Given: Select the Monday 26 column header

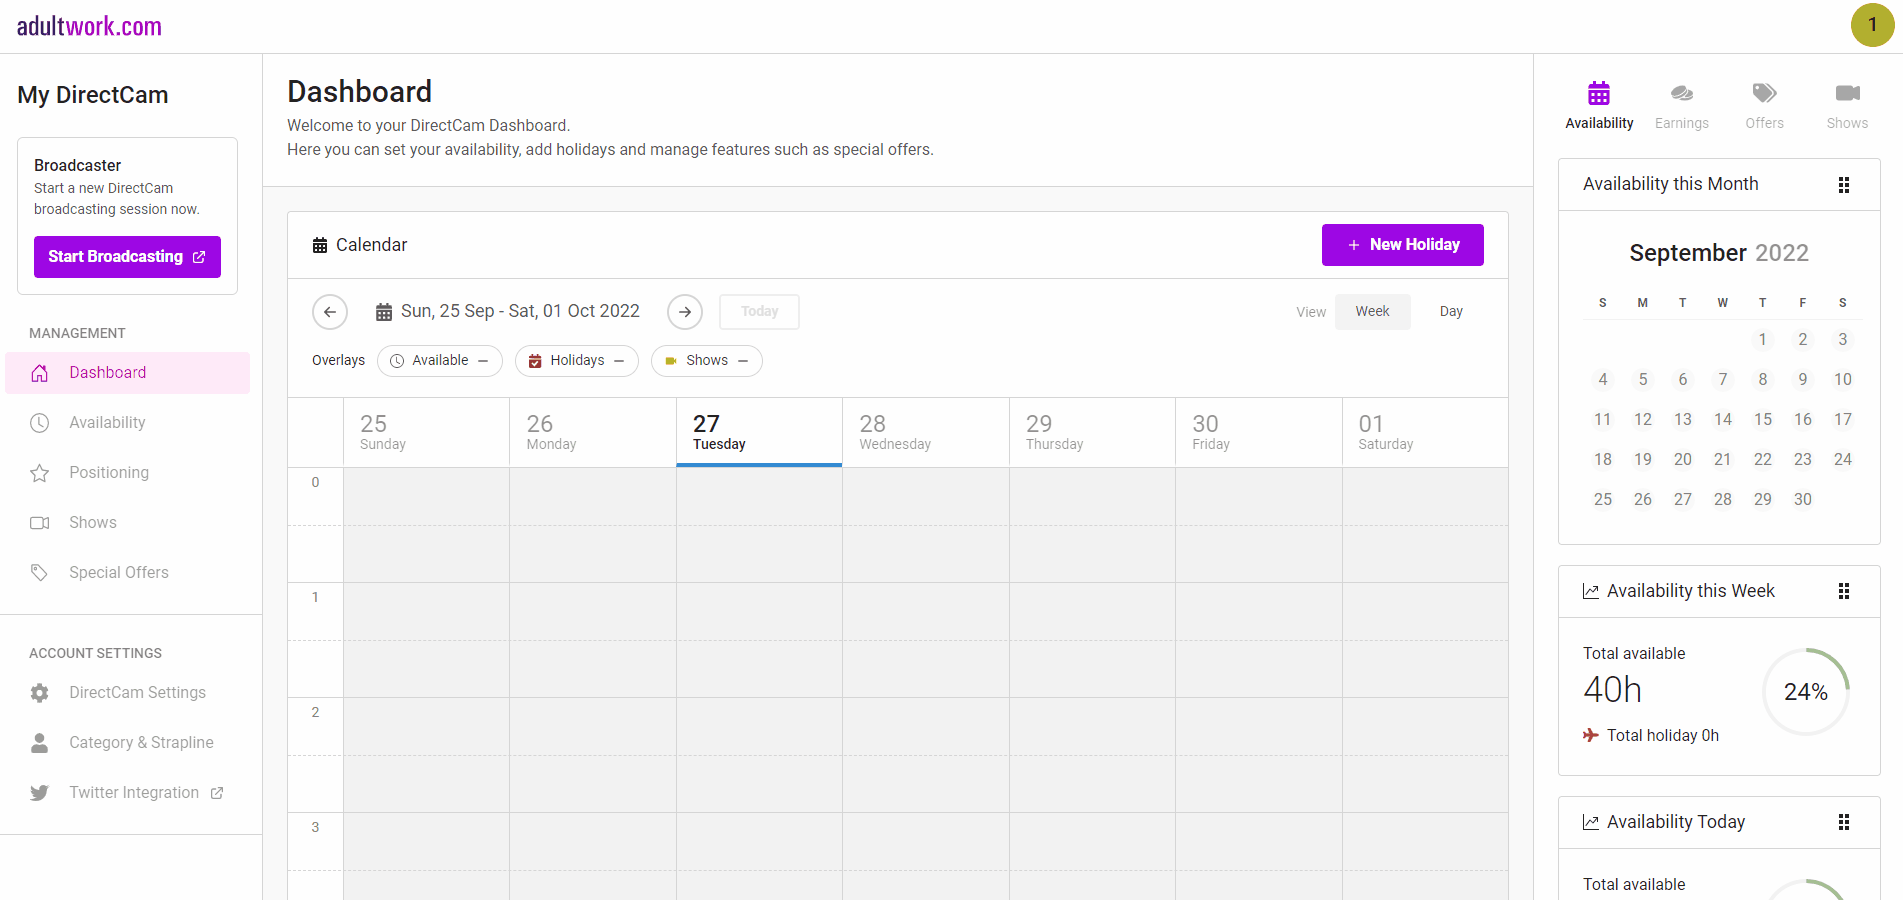Looking at the screenshot, I should coord(593,433).
